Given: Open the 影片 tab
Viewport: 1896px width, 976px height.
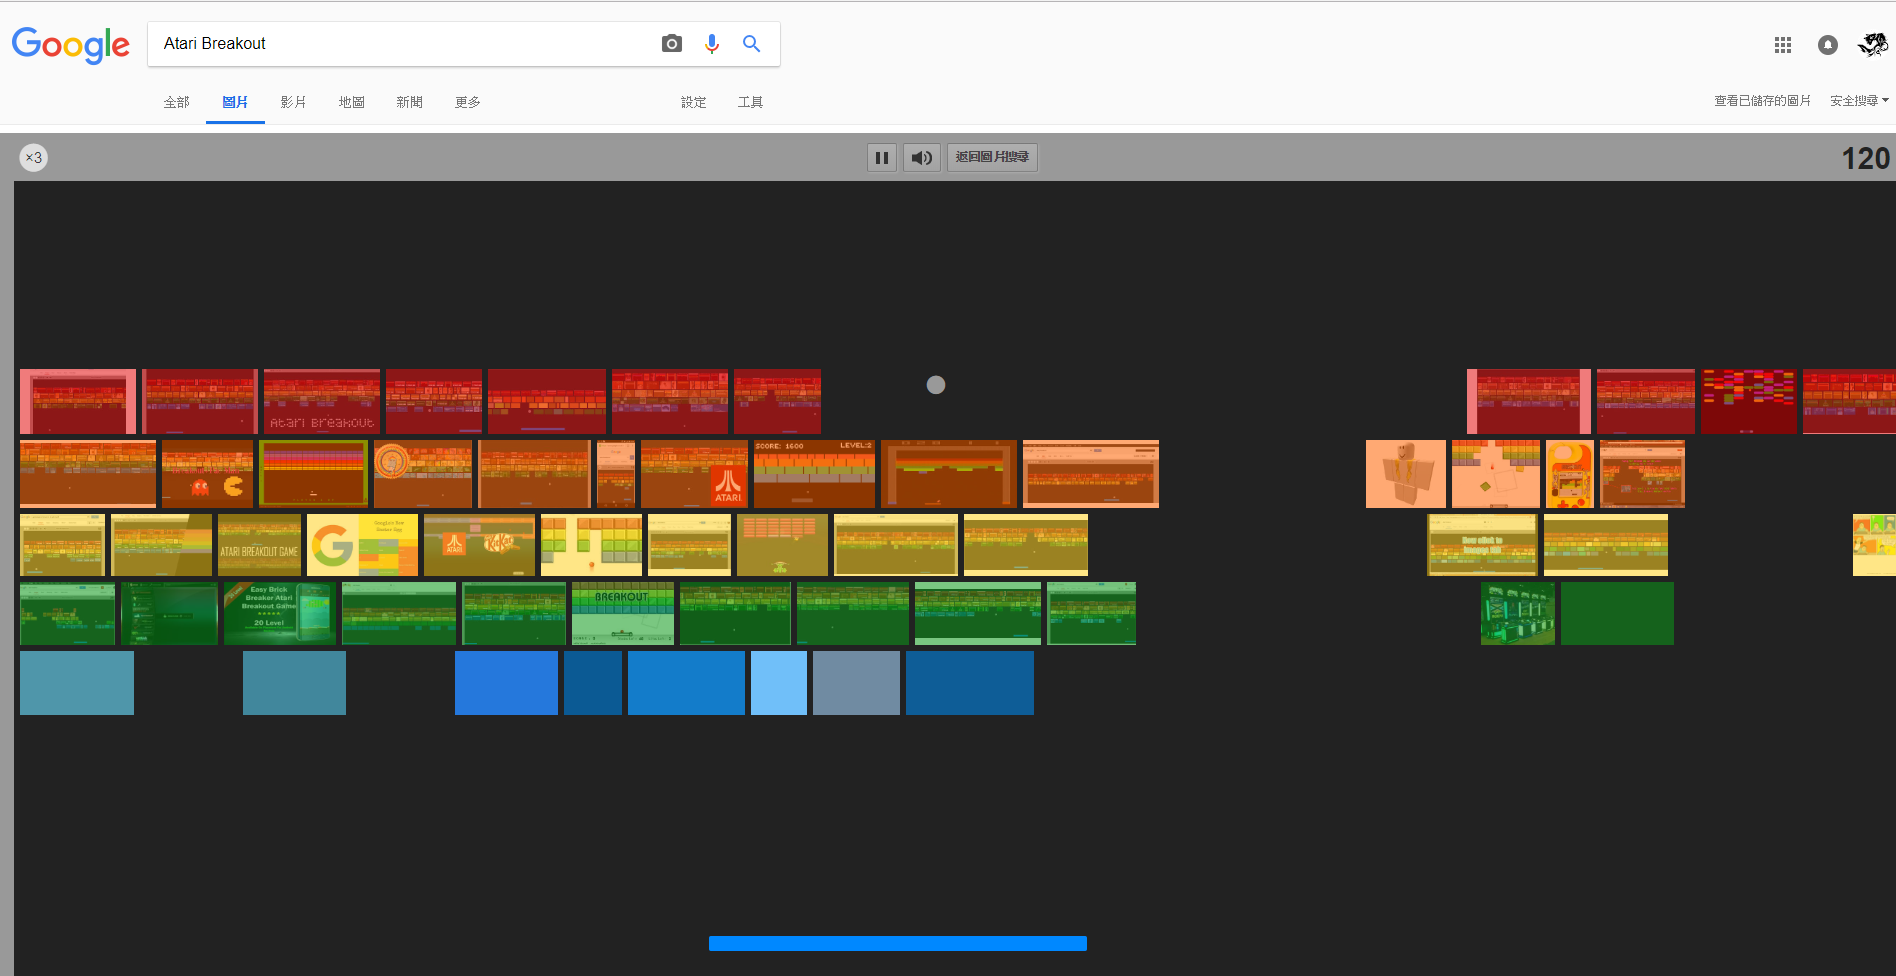Looking at the screenshot, I should pyautogui.click(x=293, y=102).
